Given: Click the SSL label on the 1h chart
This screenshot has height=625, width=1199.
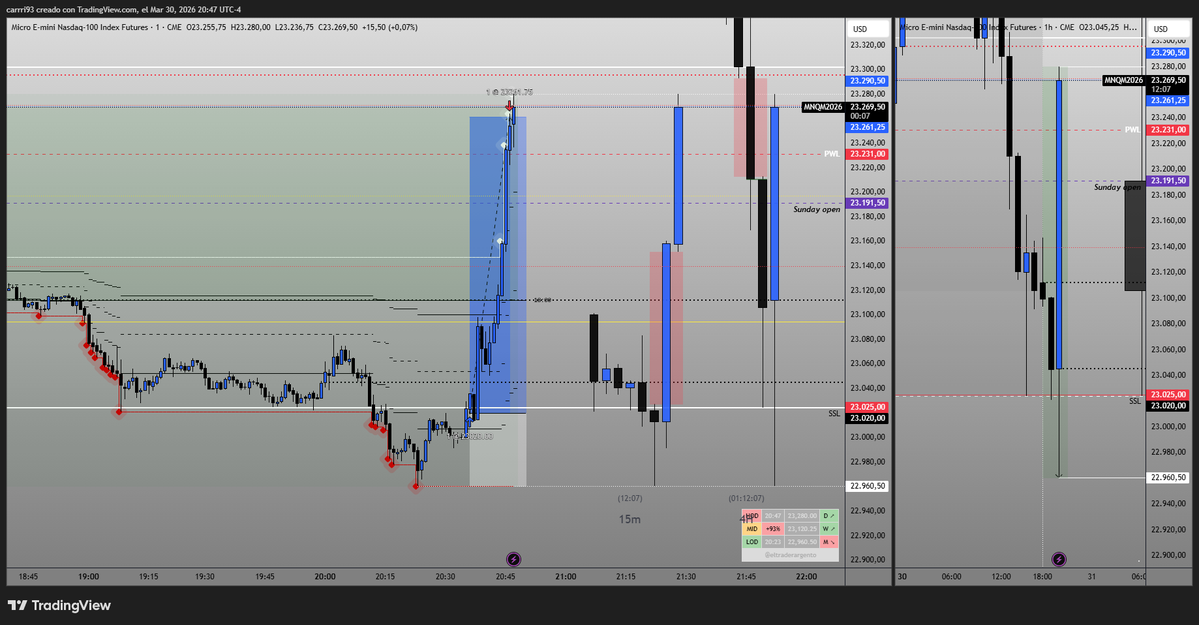Looking at the screenshot, I should pos(1134,400).
